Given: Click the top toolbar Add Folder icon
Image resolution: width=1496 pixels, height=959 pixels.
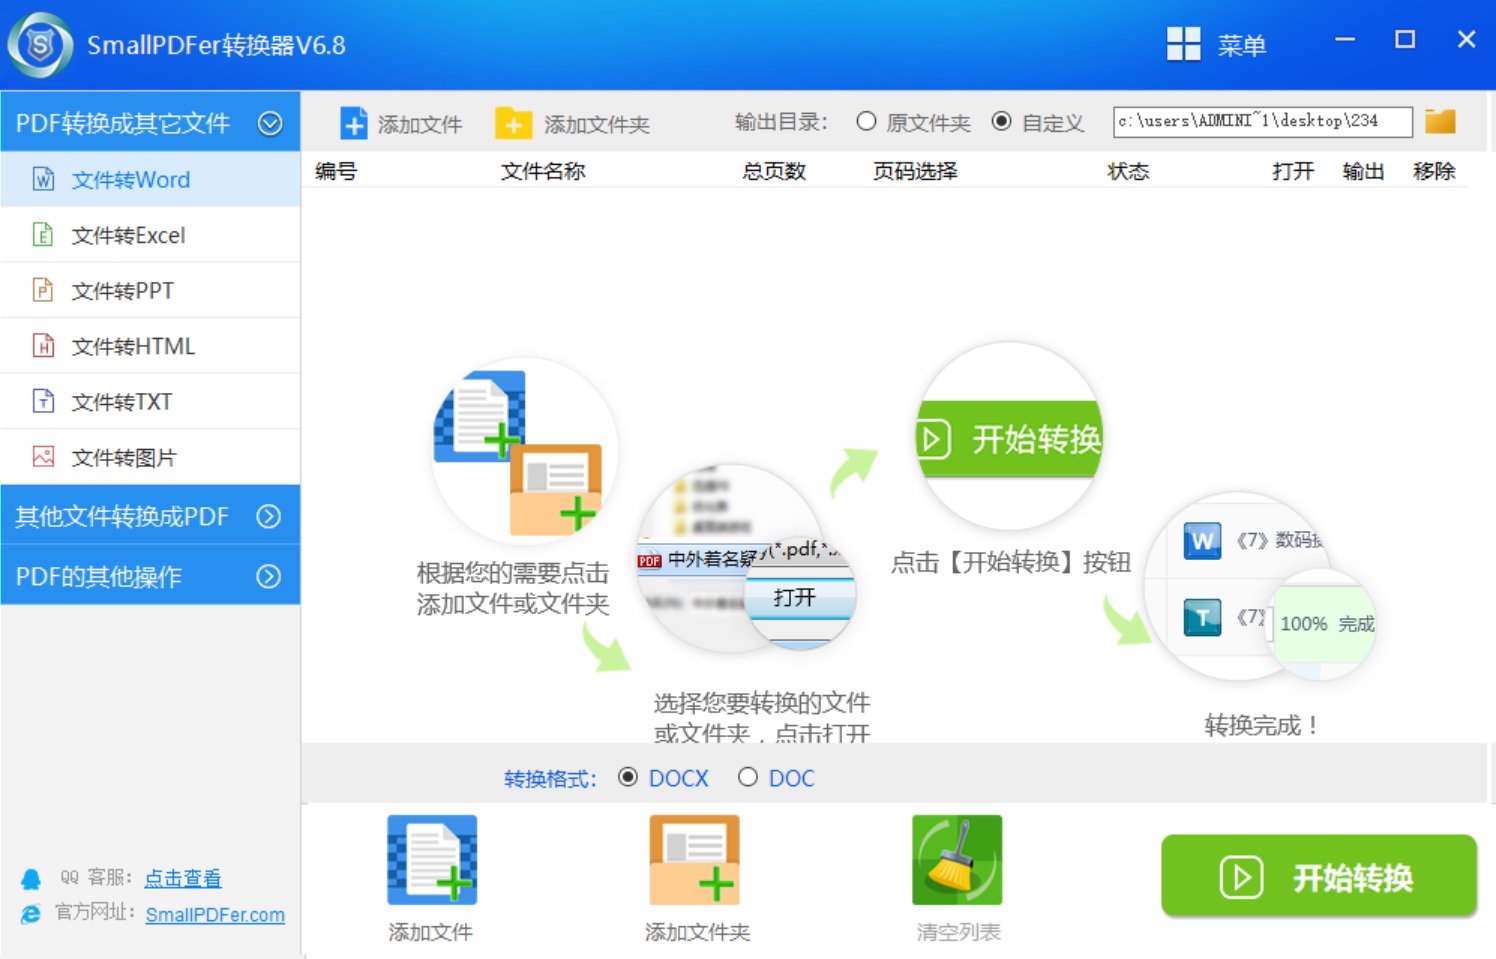Looking at the screenshot, I should 513,124.
